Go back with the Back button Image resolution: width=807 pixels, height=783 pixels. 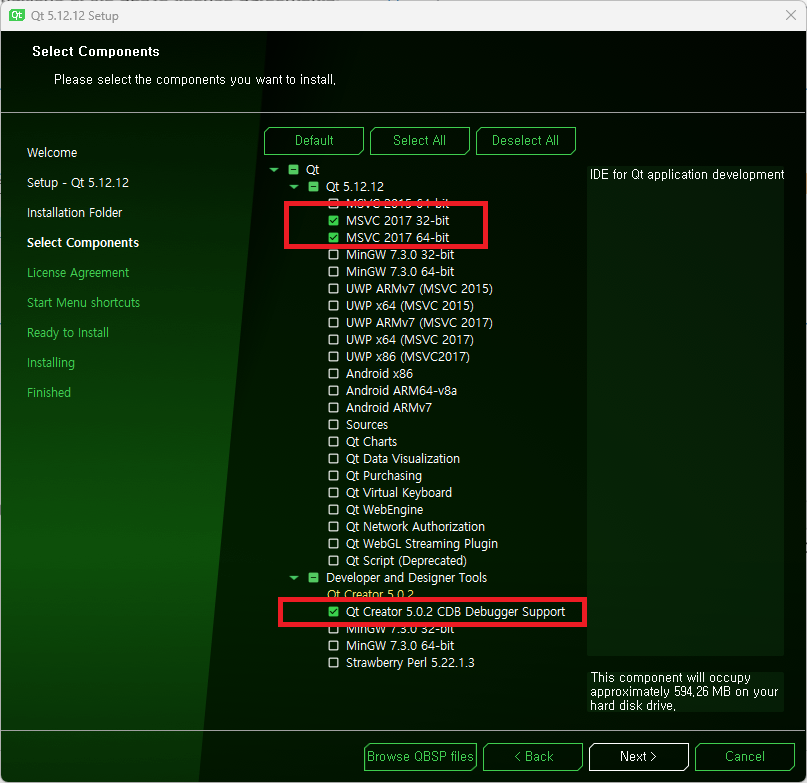point(533,756)
